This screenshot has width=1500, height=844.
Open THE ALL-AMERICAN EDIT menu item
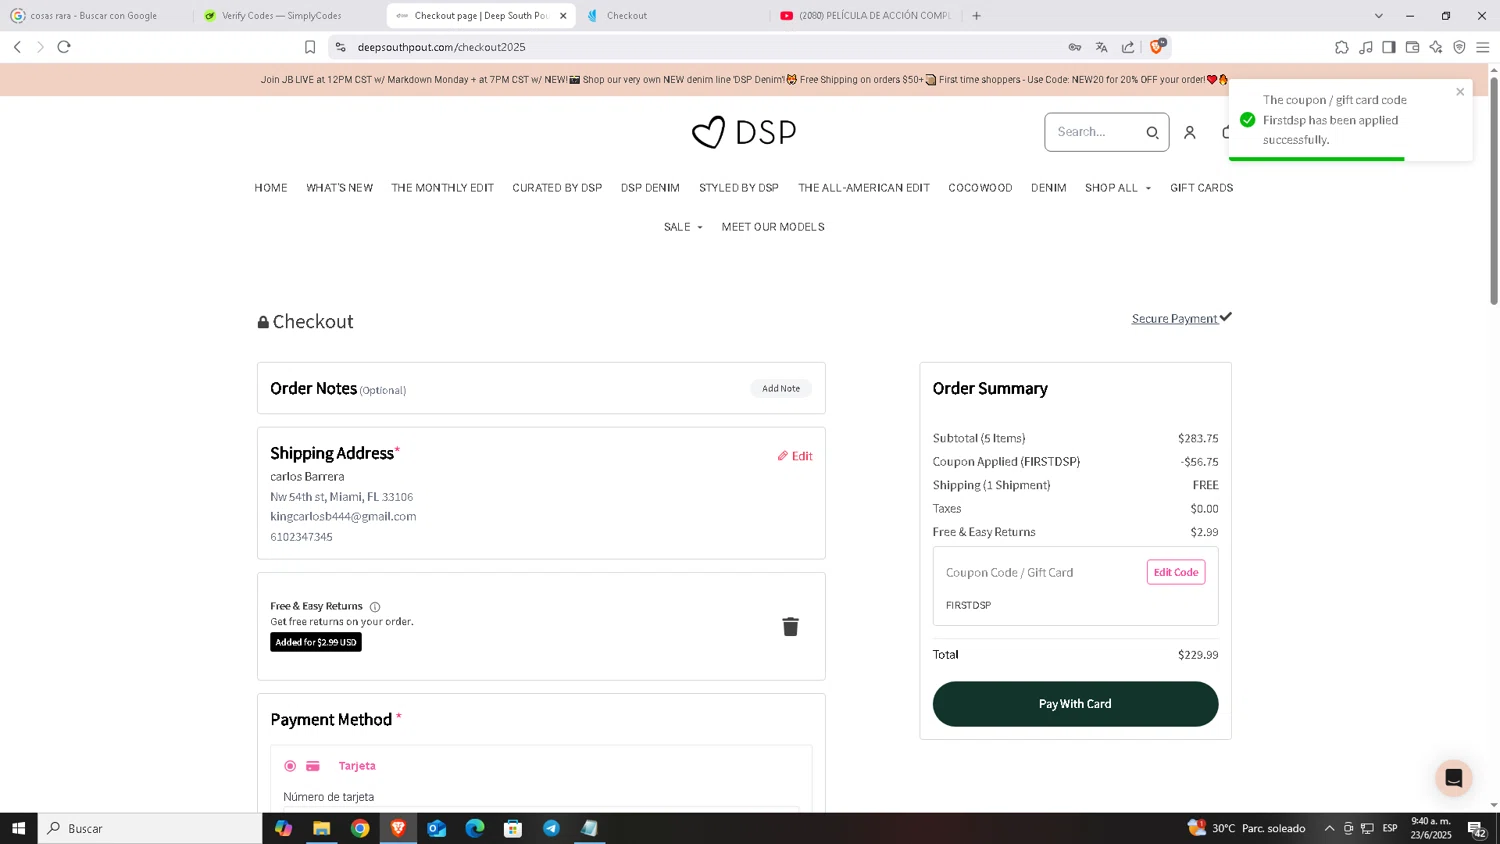[x=864, y=188]
